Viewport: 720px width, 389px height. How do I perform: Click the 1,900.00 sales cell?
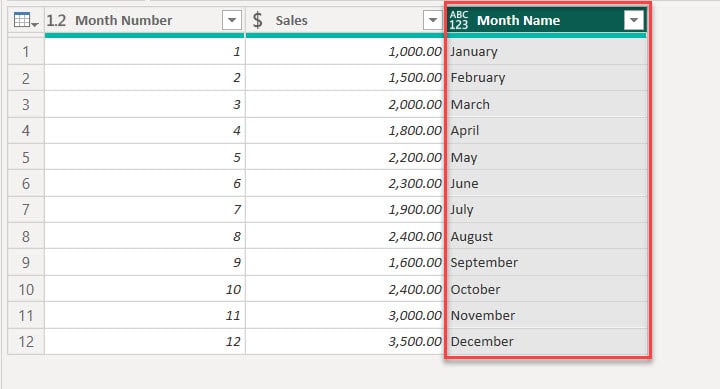[345, 210]
